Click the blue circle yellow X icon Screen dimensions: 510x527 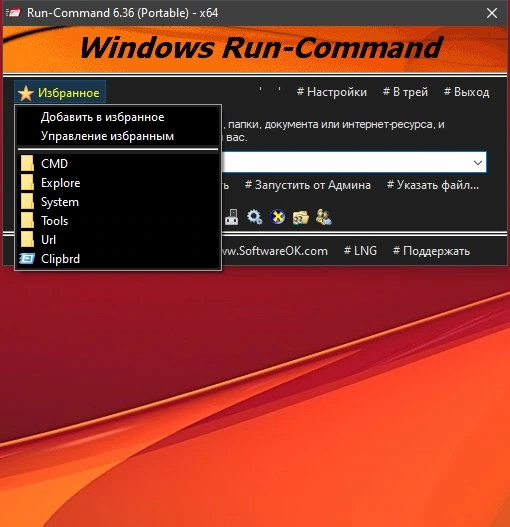(x=277, y=217)
